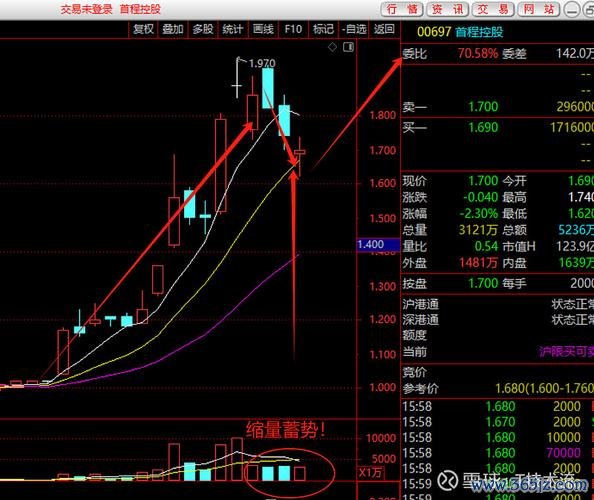Screen dimensions: 594x500
Task: Click the highlighted 1.400 price axis marker
Action: click(378, 244)
